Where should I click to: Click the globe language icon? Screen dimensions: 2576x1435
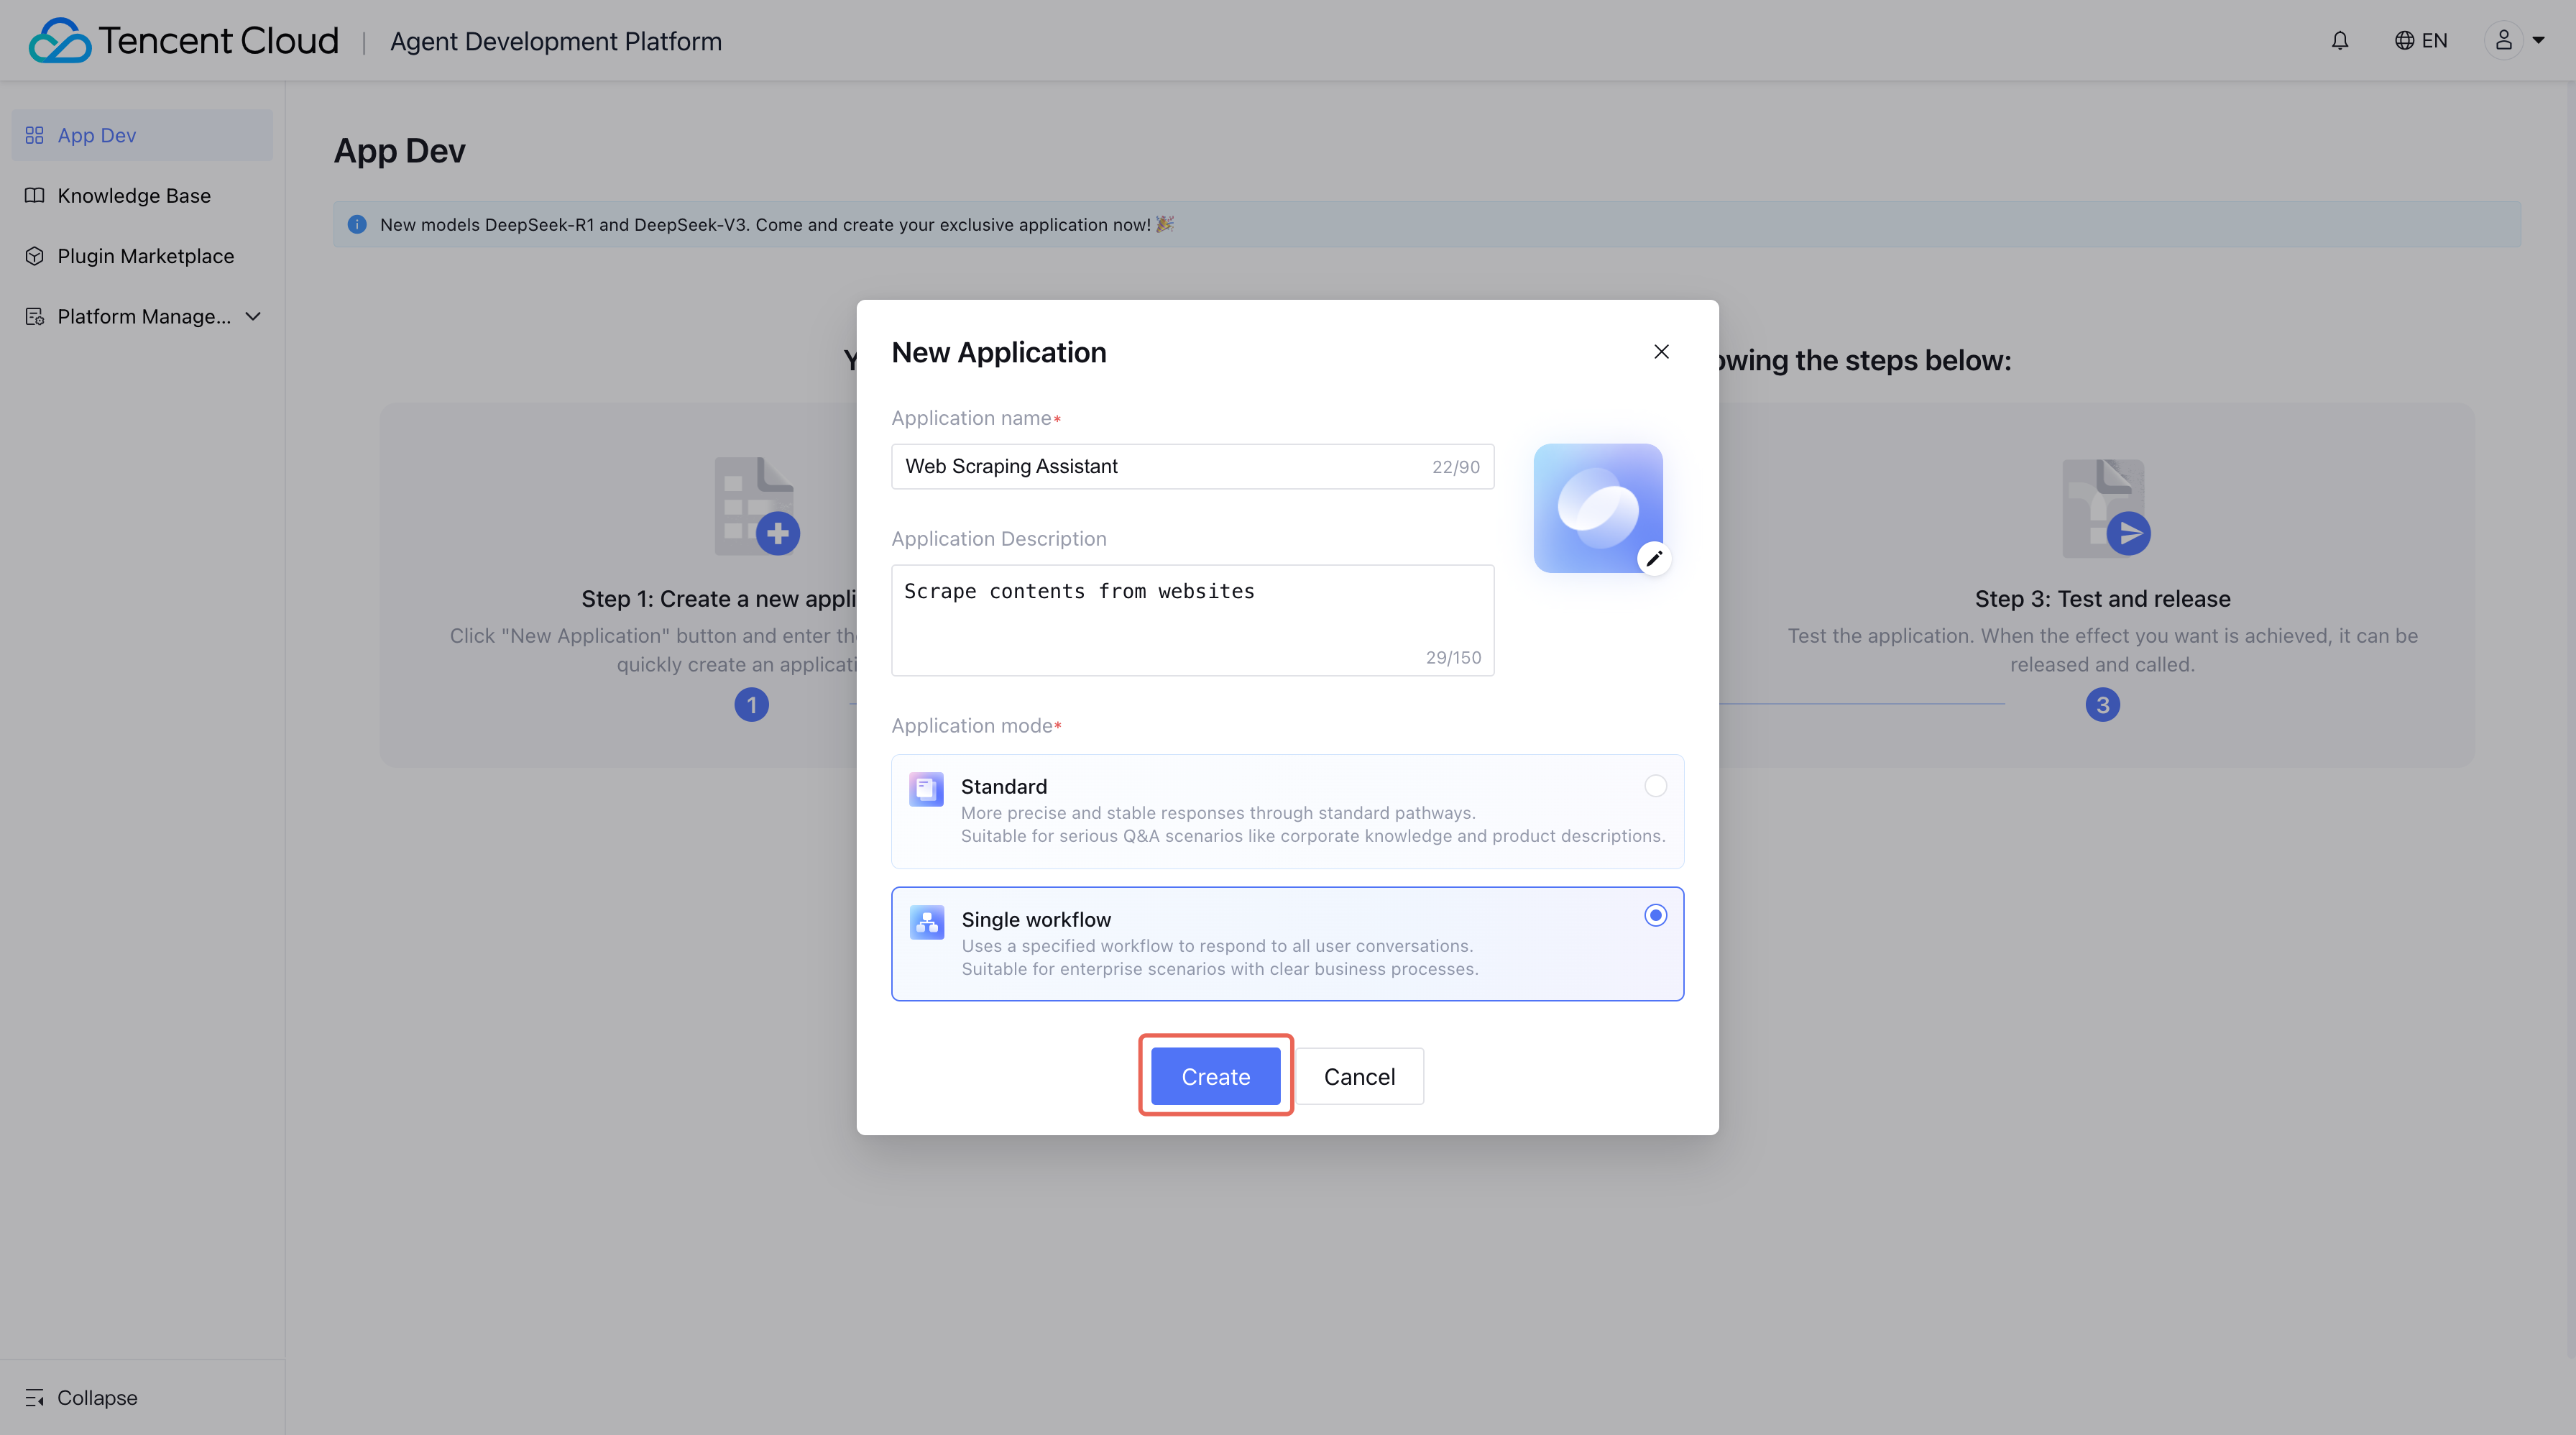point(2404,41)
